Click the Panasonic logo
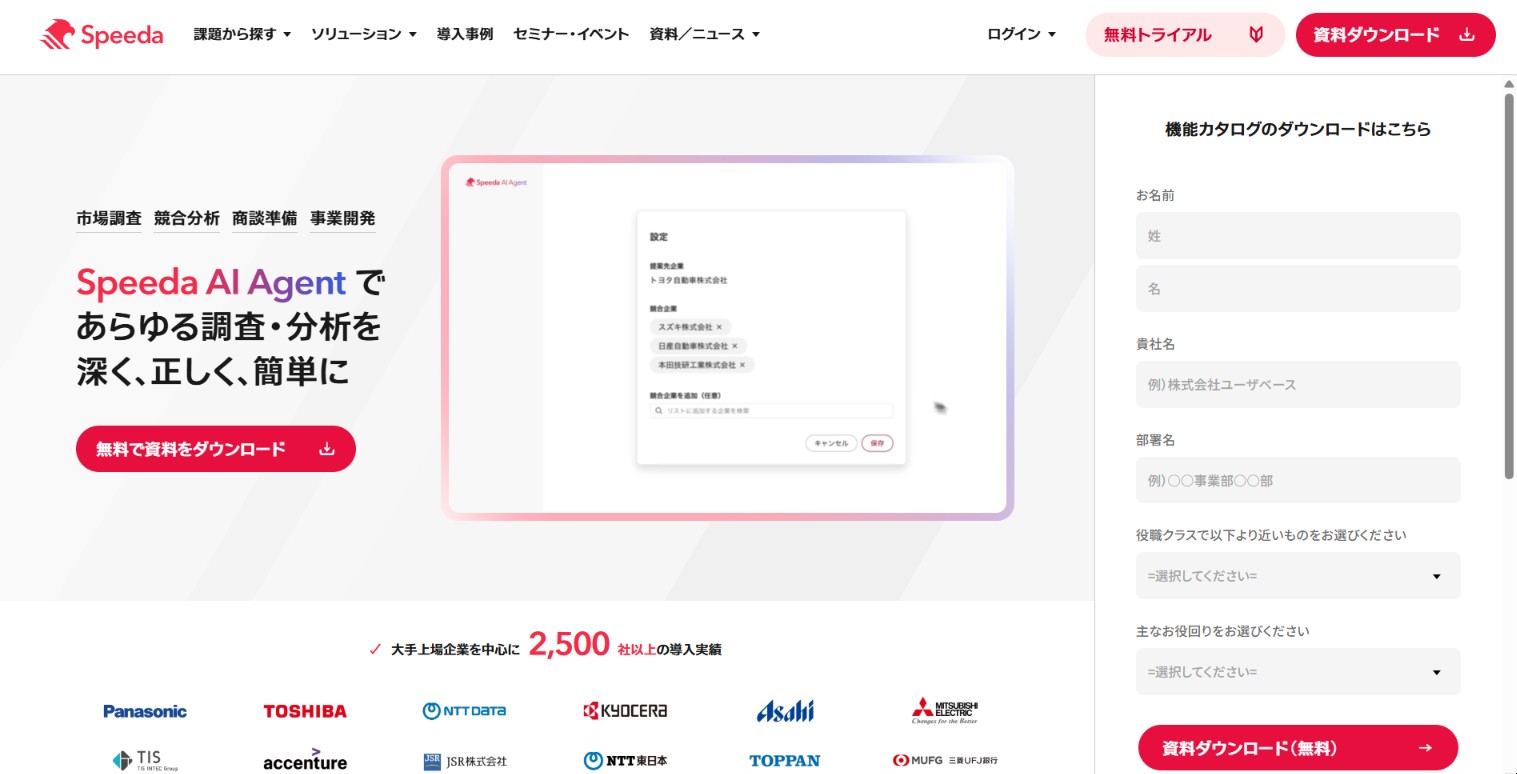 145,711
